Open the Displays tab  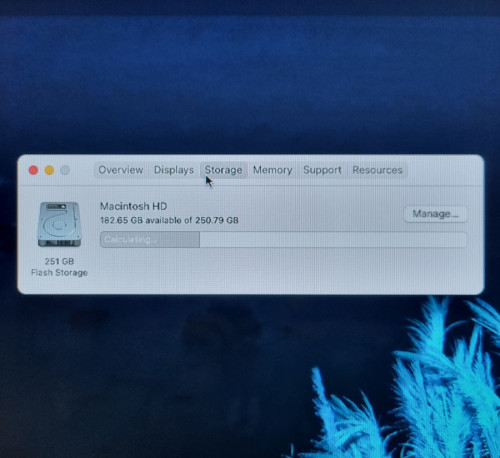pos(174,170)
